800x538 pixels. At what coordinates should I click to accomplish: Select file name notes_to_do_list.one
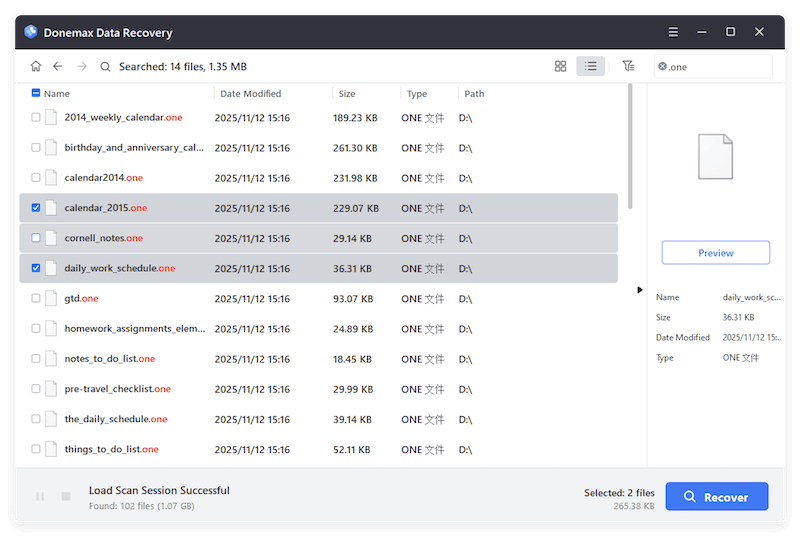110,358
